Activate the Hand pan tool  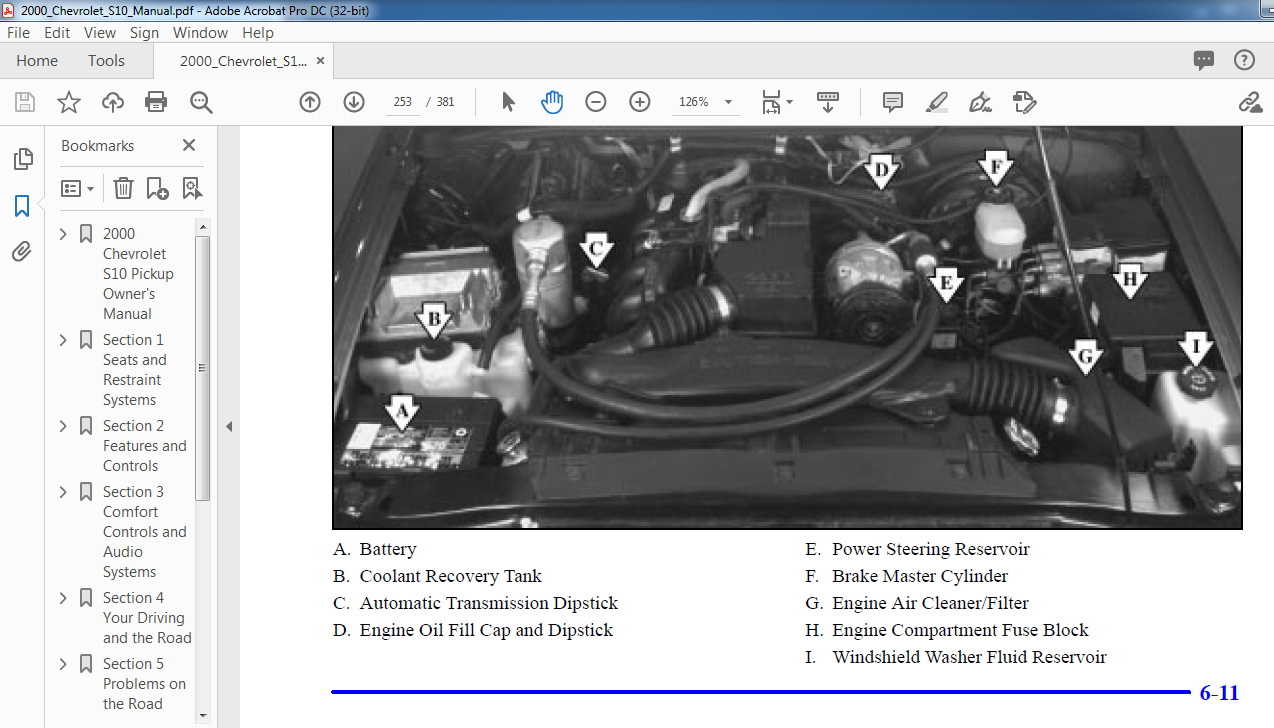[552, 102]
